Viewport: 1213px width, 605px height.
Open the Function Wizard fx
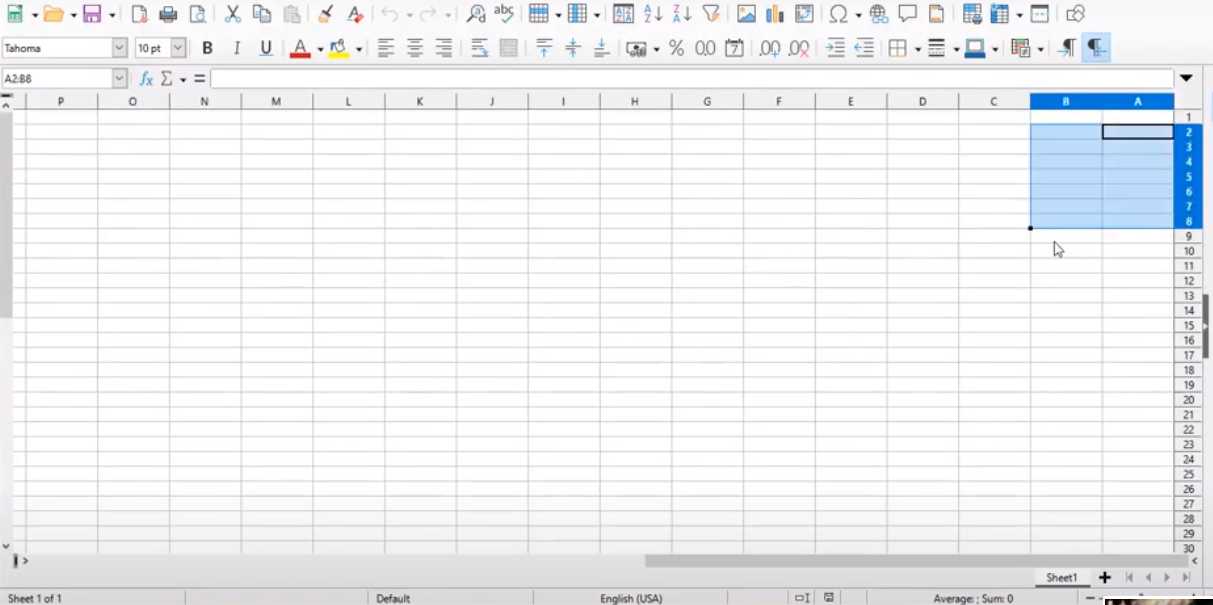coord(146,78)
